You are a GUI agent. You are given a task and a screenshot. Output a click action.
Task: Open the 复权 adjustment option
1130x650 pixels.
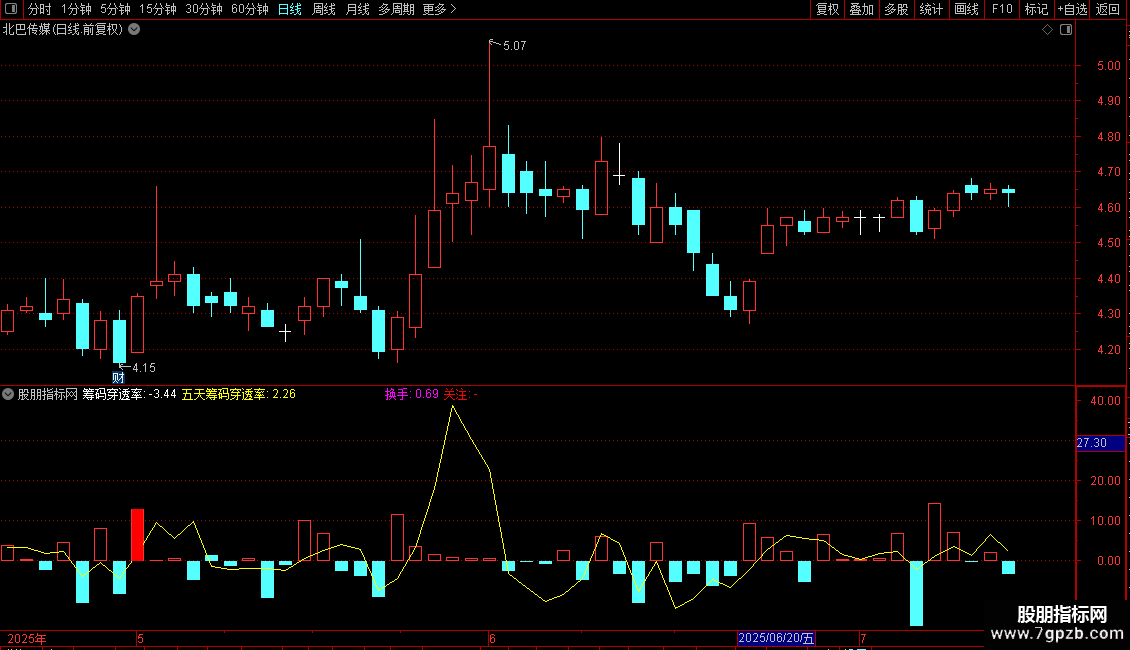tap(827, 9)
